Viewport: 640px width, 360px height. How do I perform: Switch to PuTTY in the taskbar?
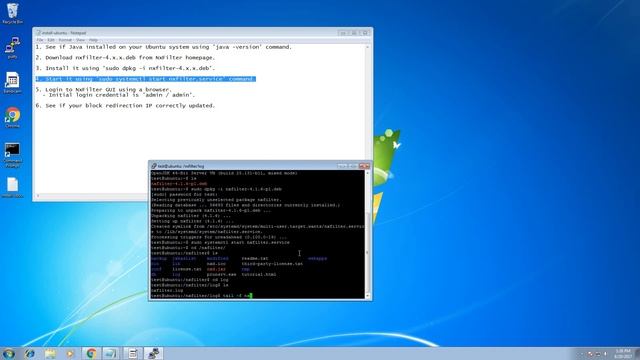(153, 353)
